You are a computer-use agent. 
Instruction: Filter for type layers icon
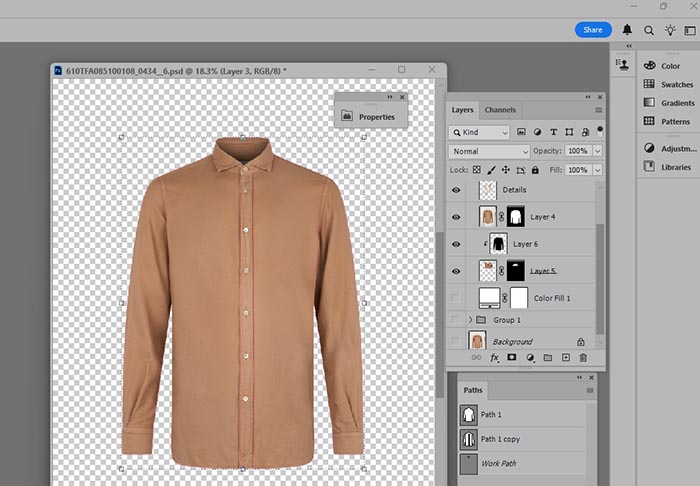(x=554, y=132)
